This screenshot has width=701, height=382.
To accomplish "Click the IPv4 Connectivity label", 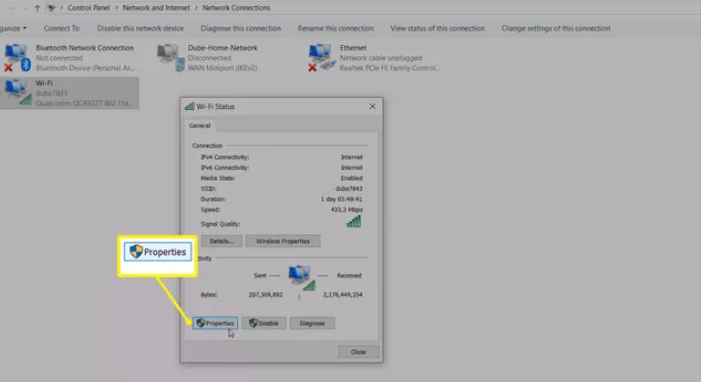I will (x=225, y=157).
